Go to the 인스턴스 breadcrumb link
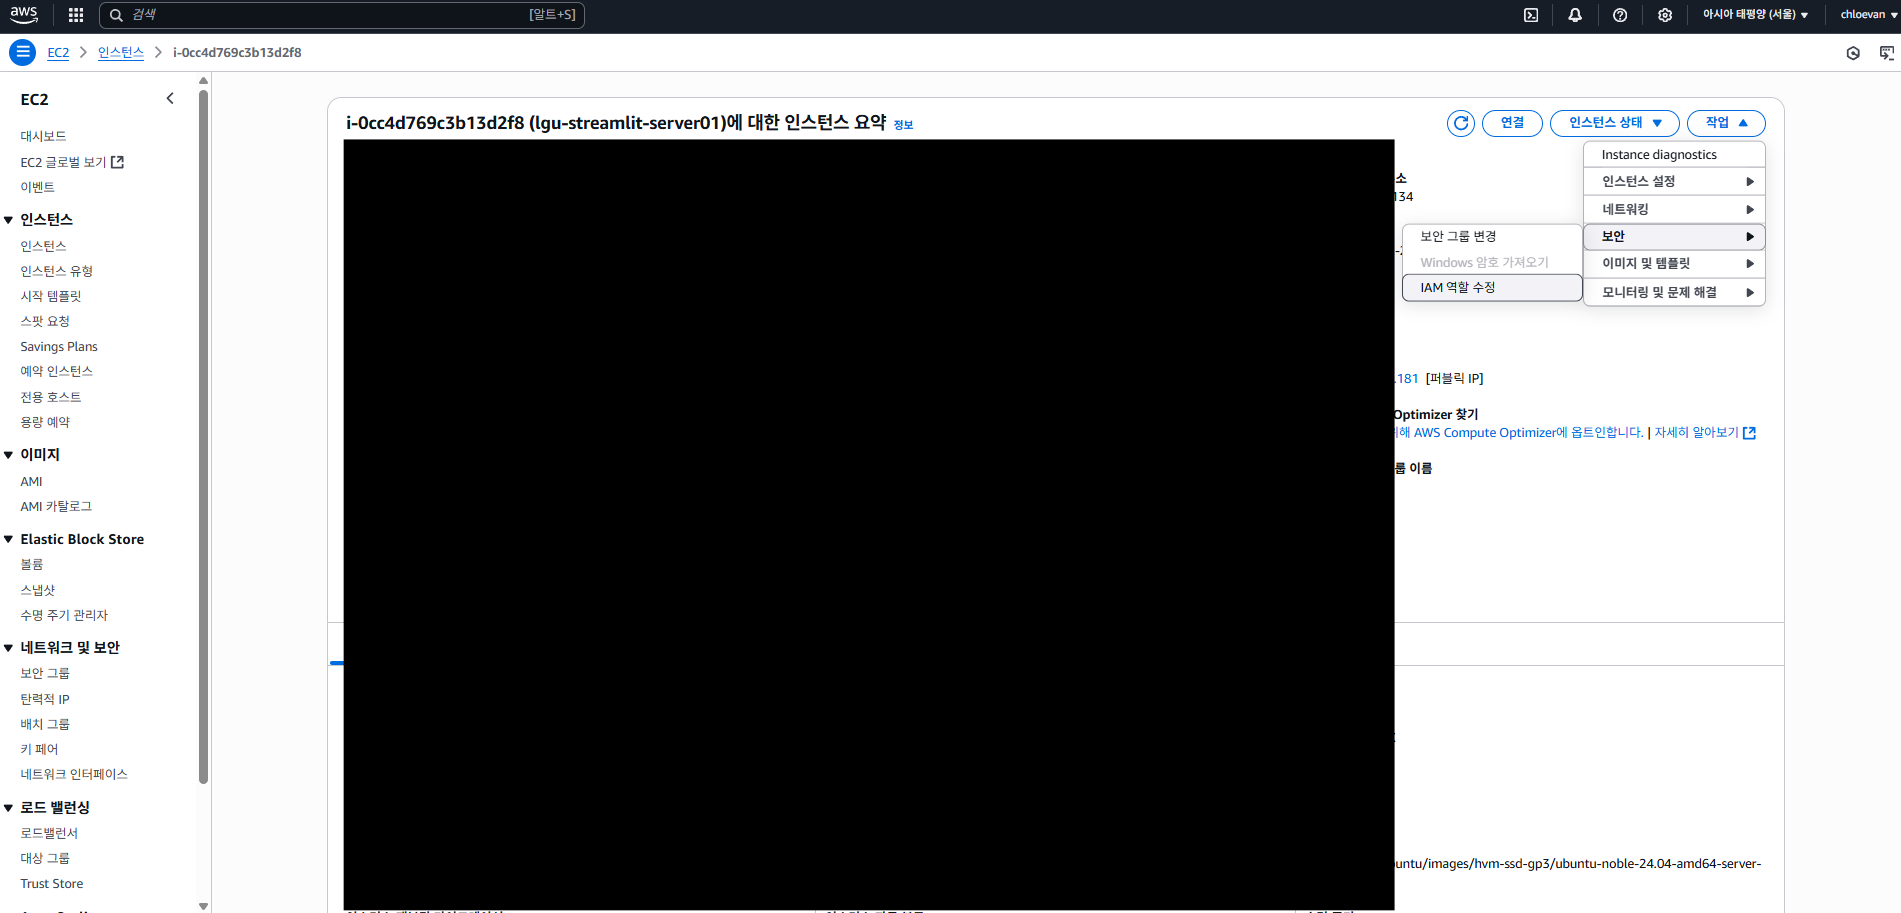The width and height of the screenshot is (1901, 913). coord(121,52)
